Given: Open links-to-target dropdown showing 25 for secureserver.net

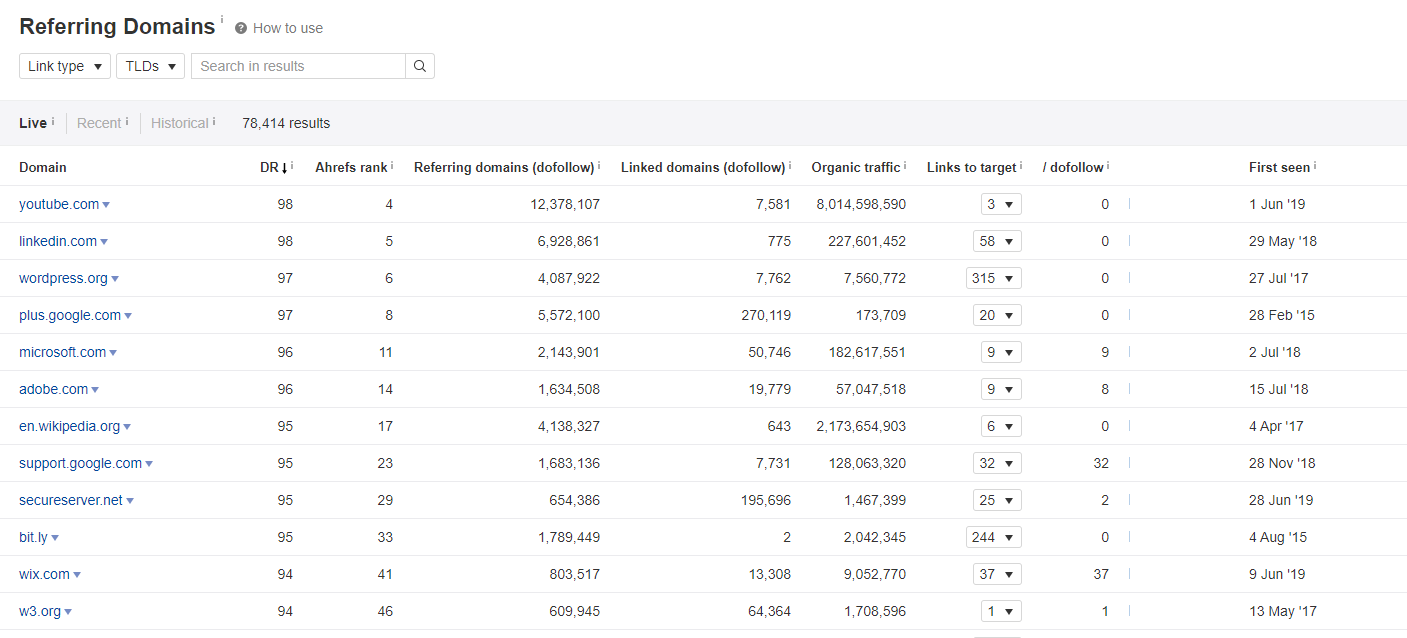Looking at the screenshot, I should coord(997,500).
